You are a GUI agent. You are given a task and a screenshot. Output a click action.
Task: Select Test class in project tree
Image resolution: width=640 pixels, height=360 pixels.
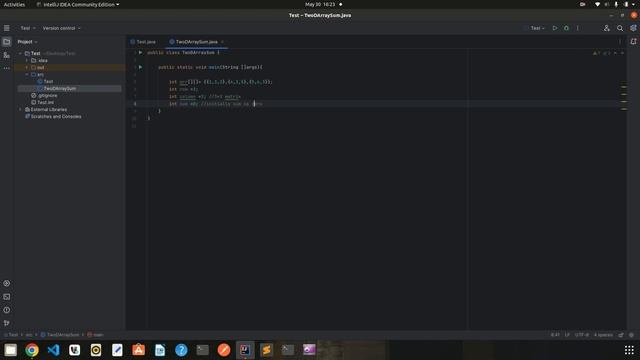click(x=48, y=82)
